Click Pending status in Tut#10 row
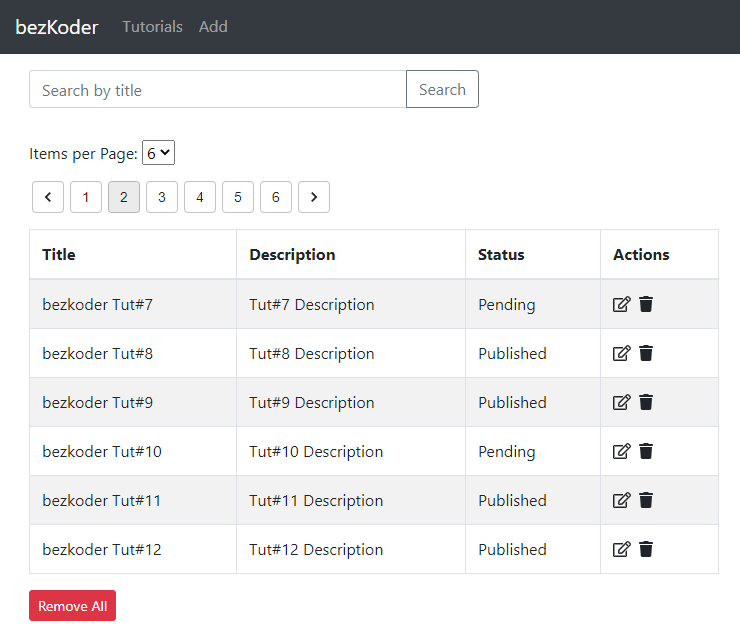The image size is (740, 640). click(506, 453)
